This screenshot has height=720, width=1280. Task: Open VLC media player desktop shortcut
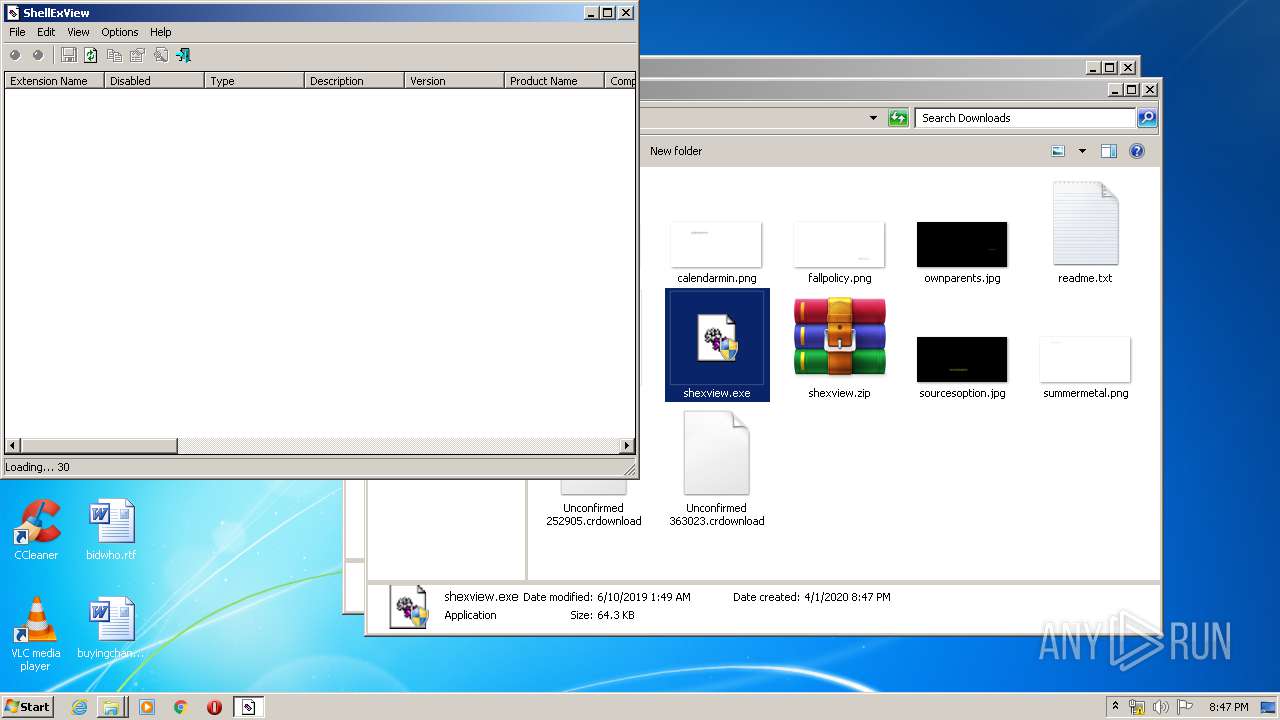[x=36, y=634]
